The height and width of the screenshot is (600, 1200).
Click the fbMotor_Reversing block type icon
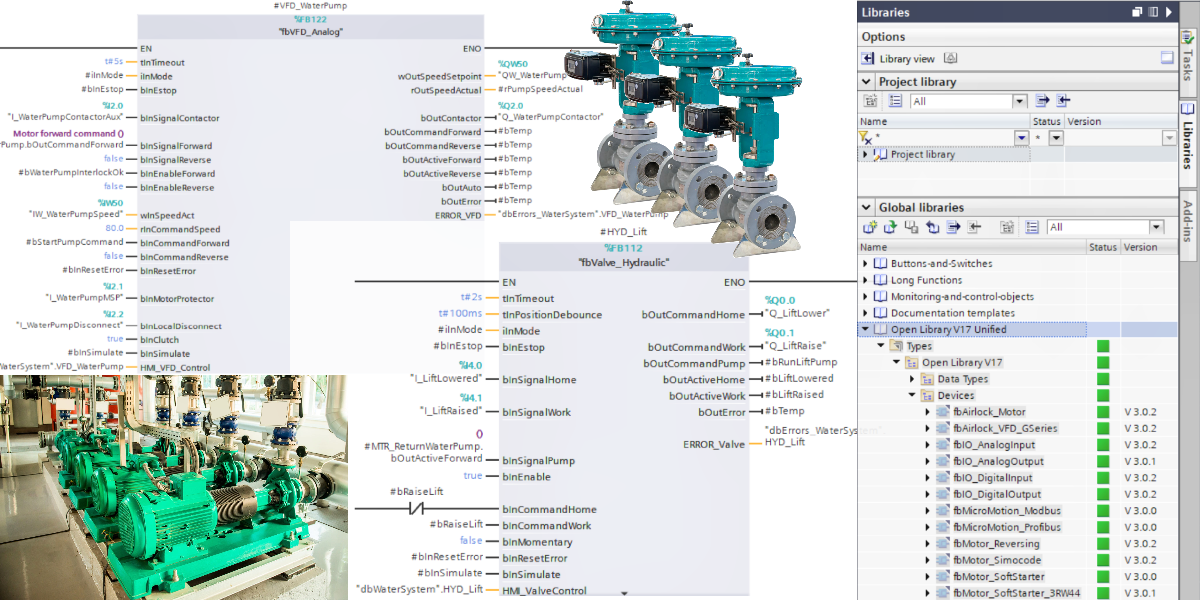pyautogui.click(x=943, y=544)
